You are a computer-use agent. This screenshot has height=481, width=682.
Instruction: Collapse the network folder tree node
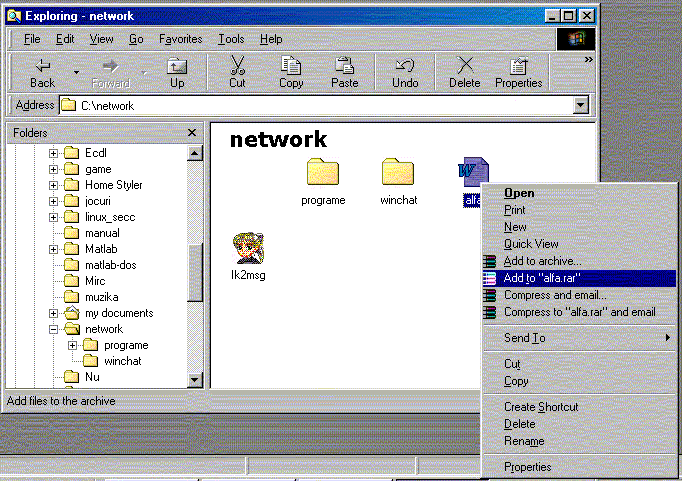click(x=54, y=329)
